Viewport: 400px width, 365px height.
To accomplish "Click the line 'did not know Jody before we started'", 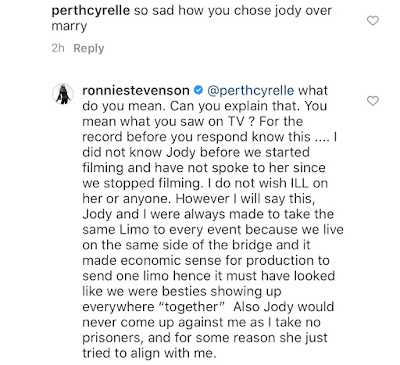I will (x=196, y=152).
